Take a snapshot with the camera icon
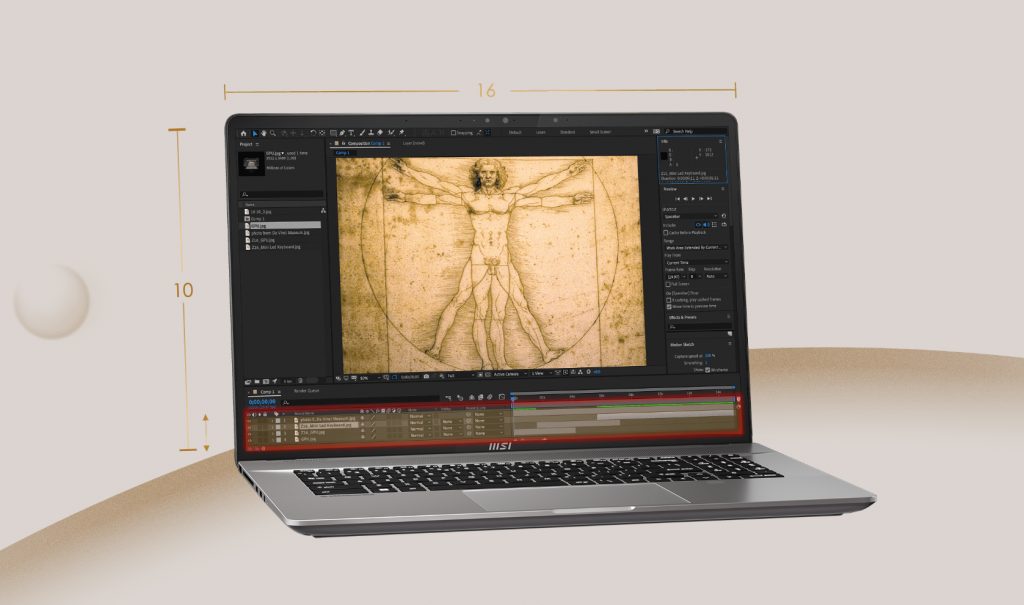Screen dimensions: 1024x605 point(426,376)
